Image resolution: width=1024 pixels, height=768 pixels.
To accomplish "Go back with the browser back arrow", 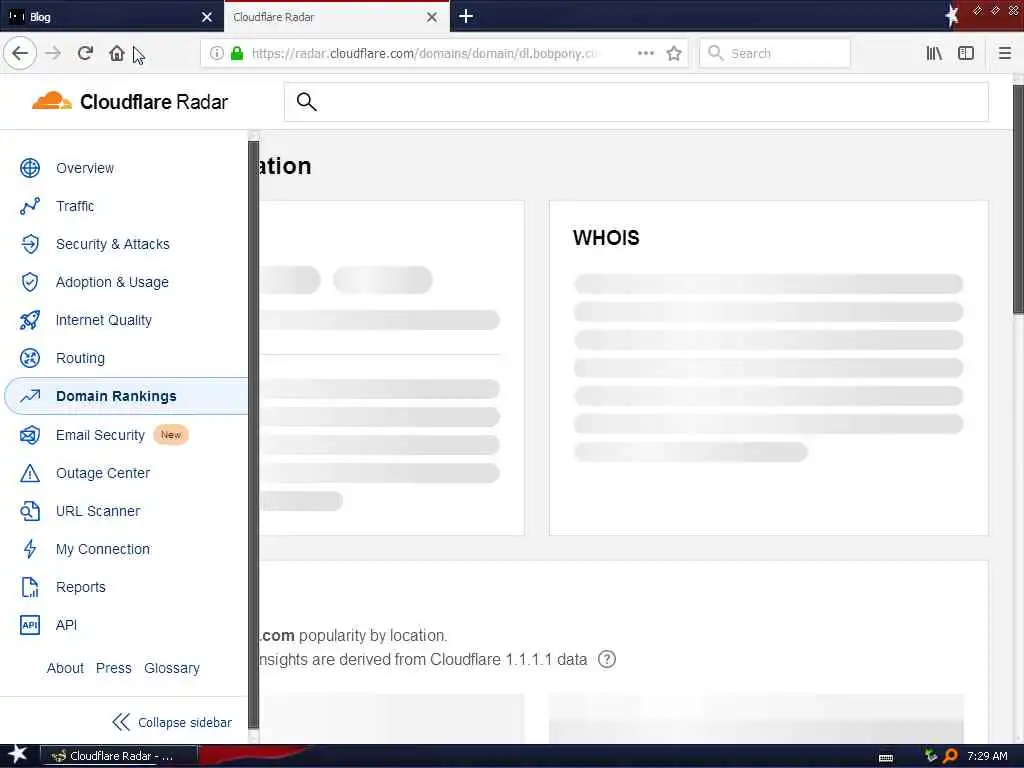I will pos(20,53).
